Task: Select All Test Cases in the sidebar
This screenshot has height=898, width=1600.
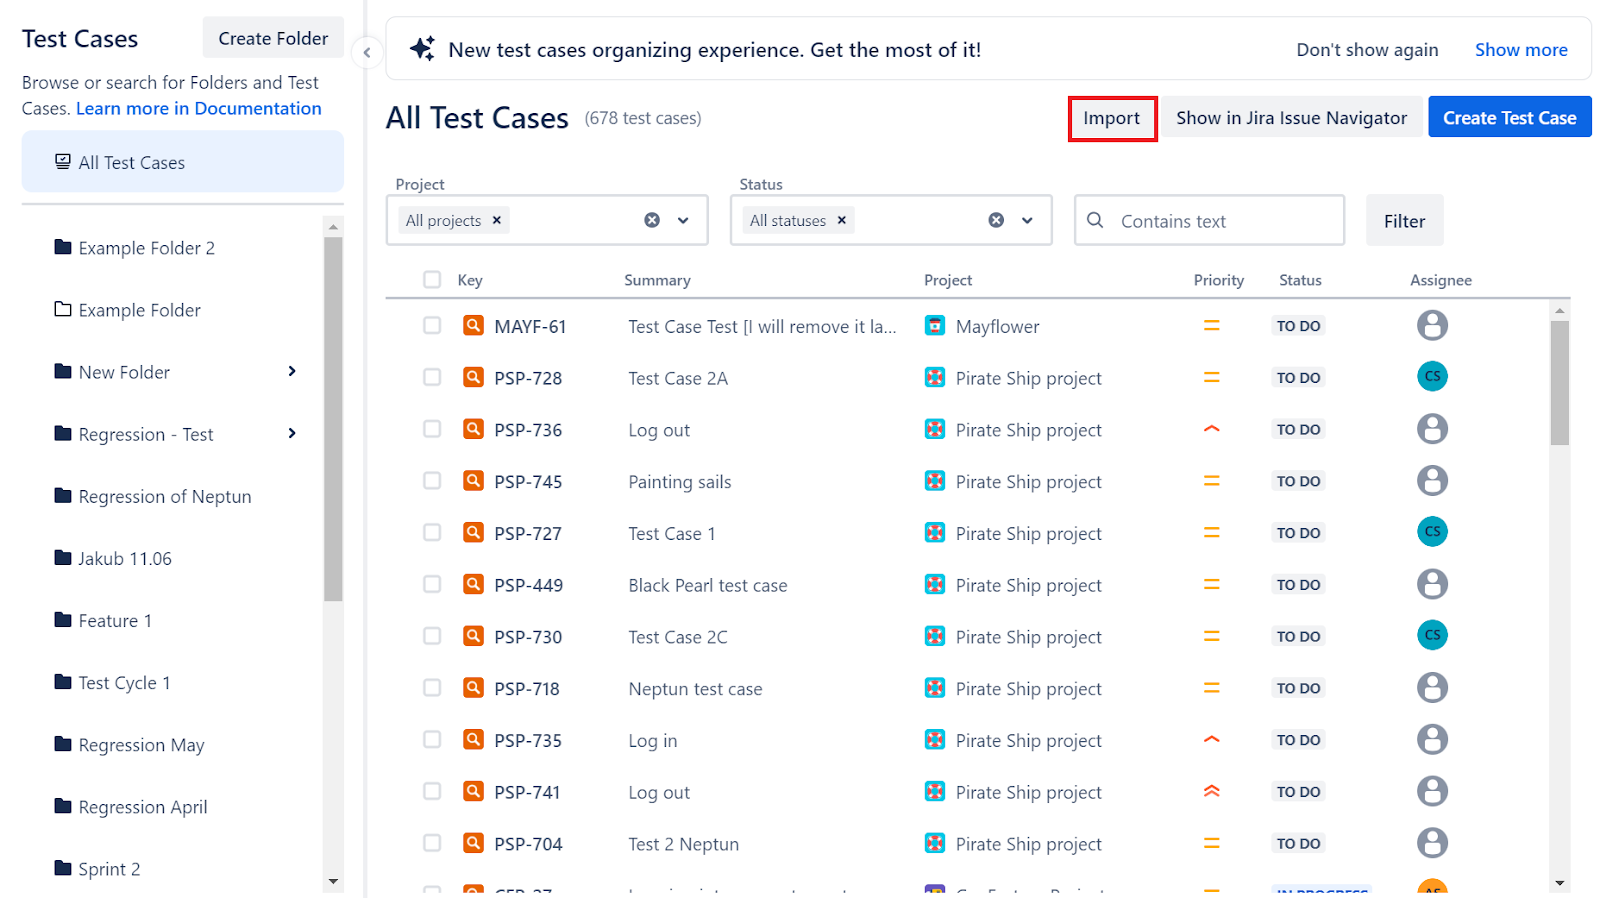Action: click(x=183, y=162)
